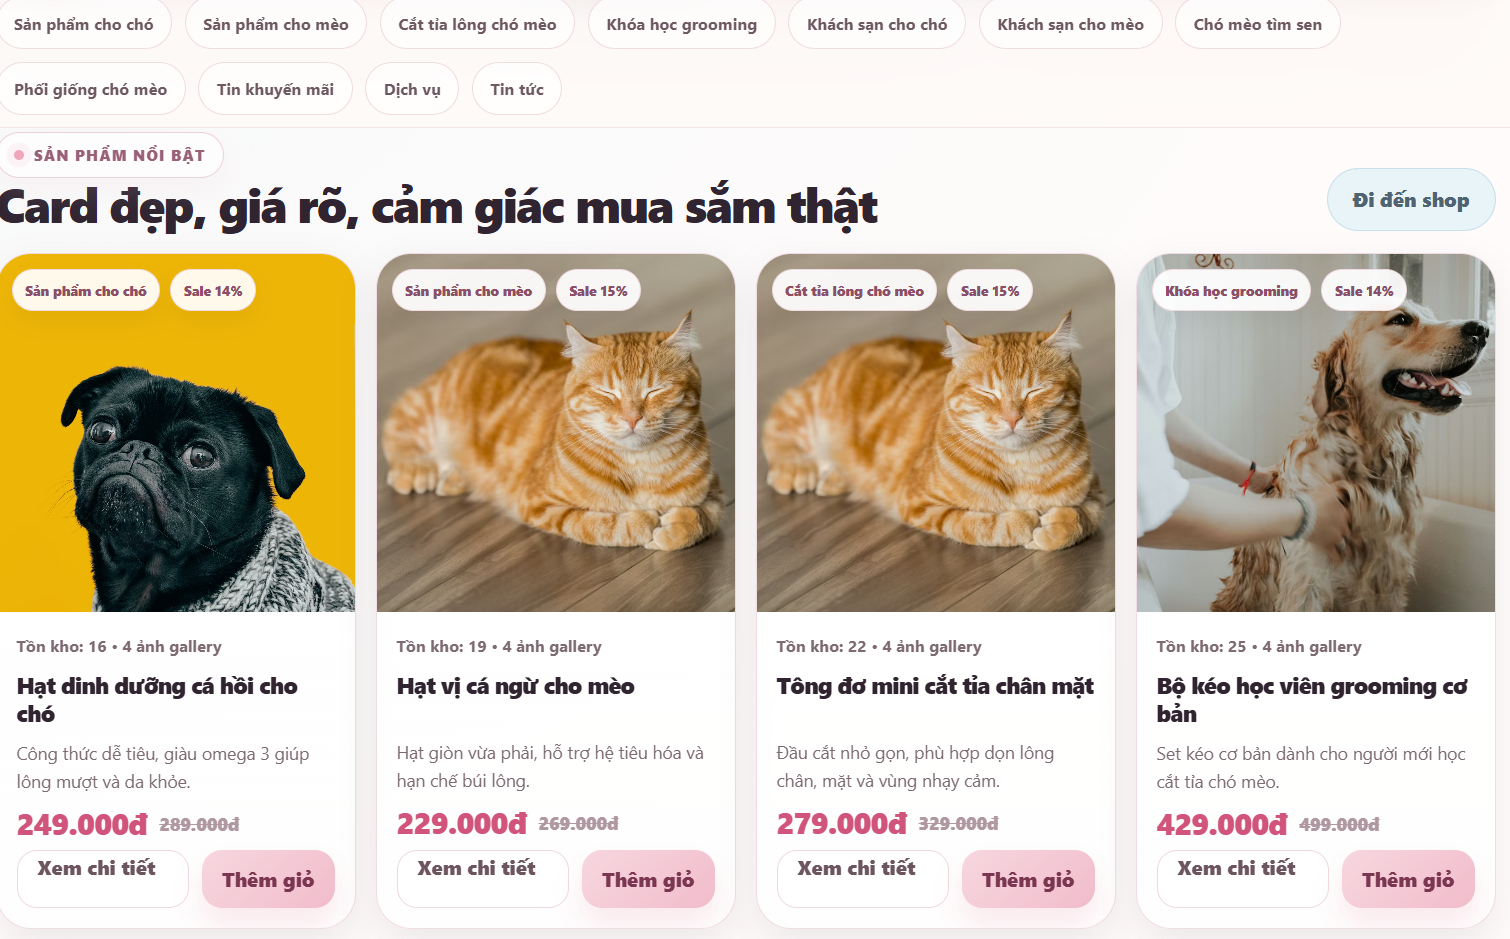Click the "Khóa học grooming" badge on last card
Screen dimensions: 1510x939
1231,290
